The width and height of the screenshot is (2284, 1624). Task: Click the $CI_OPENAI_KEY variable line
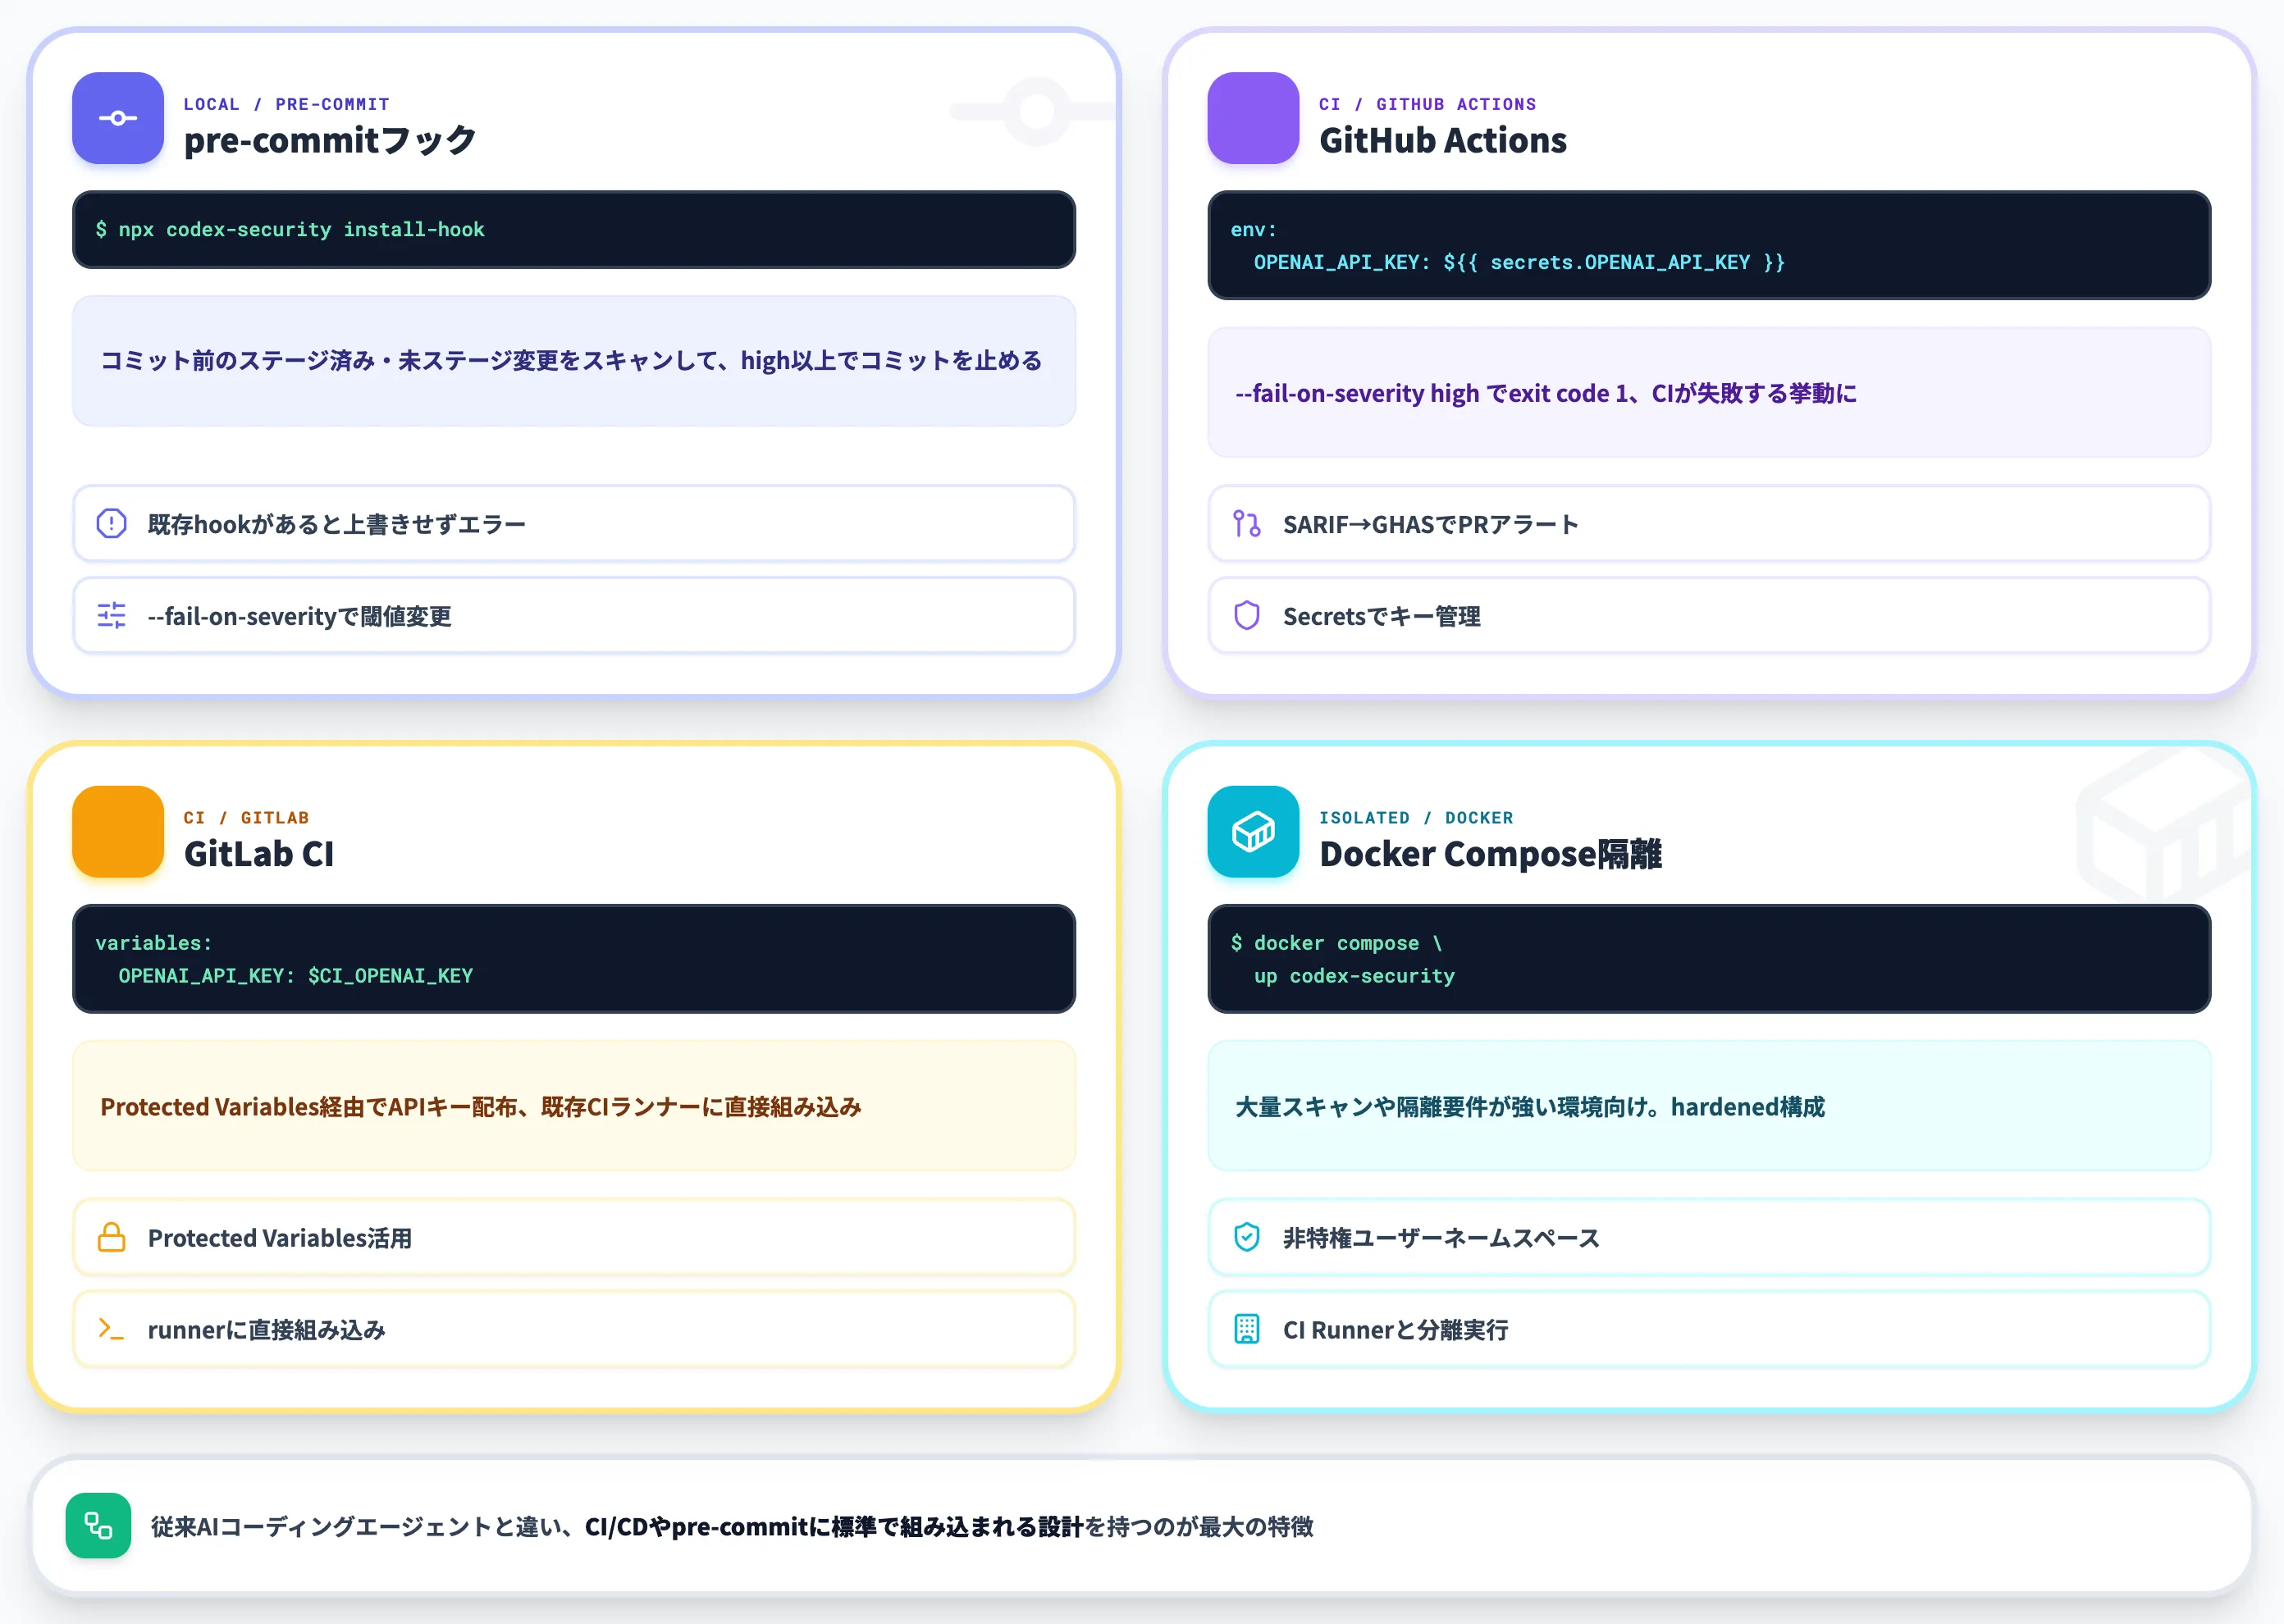click(x=295, y=975)
